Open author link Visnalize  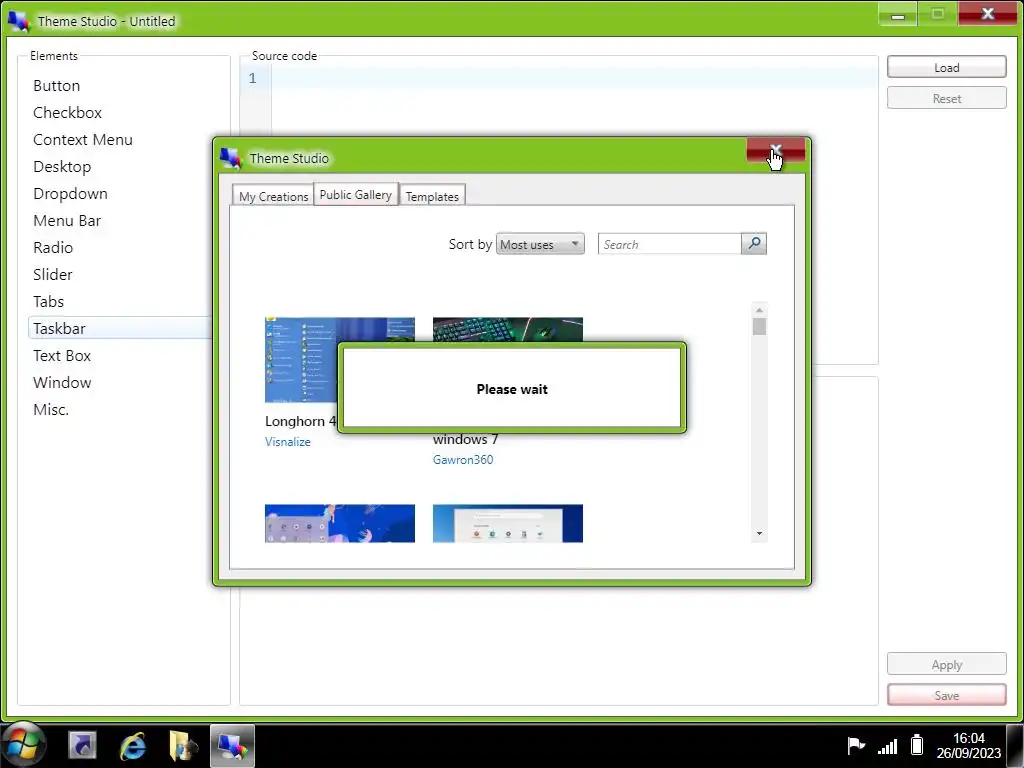pyautogui.click(x=288, y=441)
